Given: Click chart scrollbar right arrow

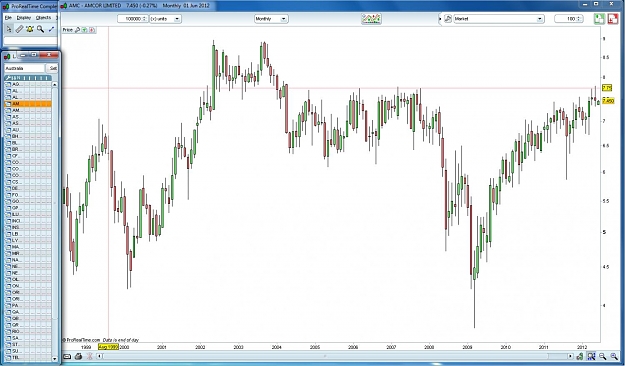Looking at the screenshot, I should 570,356.
